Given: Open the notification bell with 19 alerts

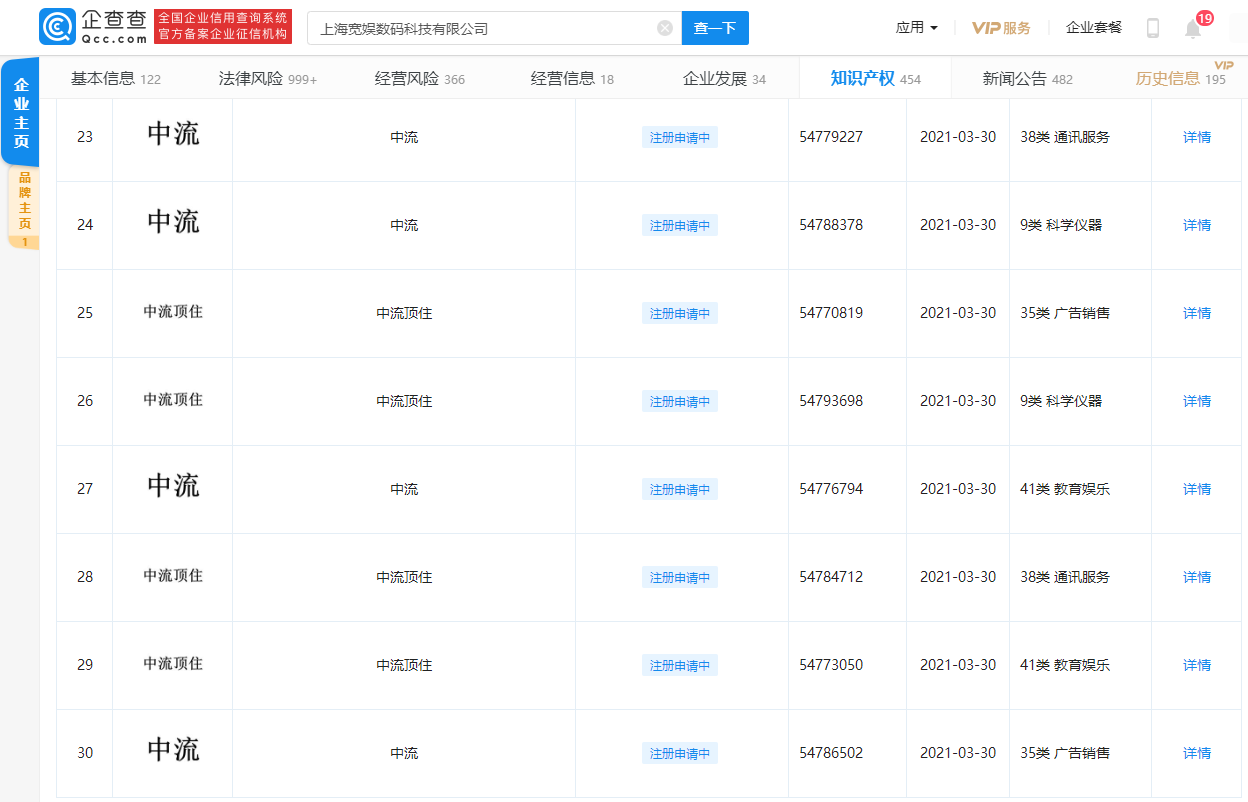Looking at the screenshot, I should tap(1193, 29).
